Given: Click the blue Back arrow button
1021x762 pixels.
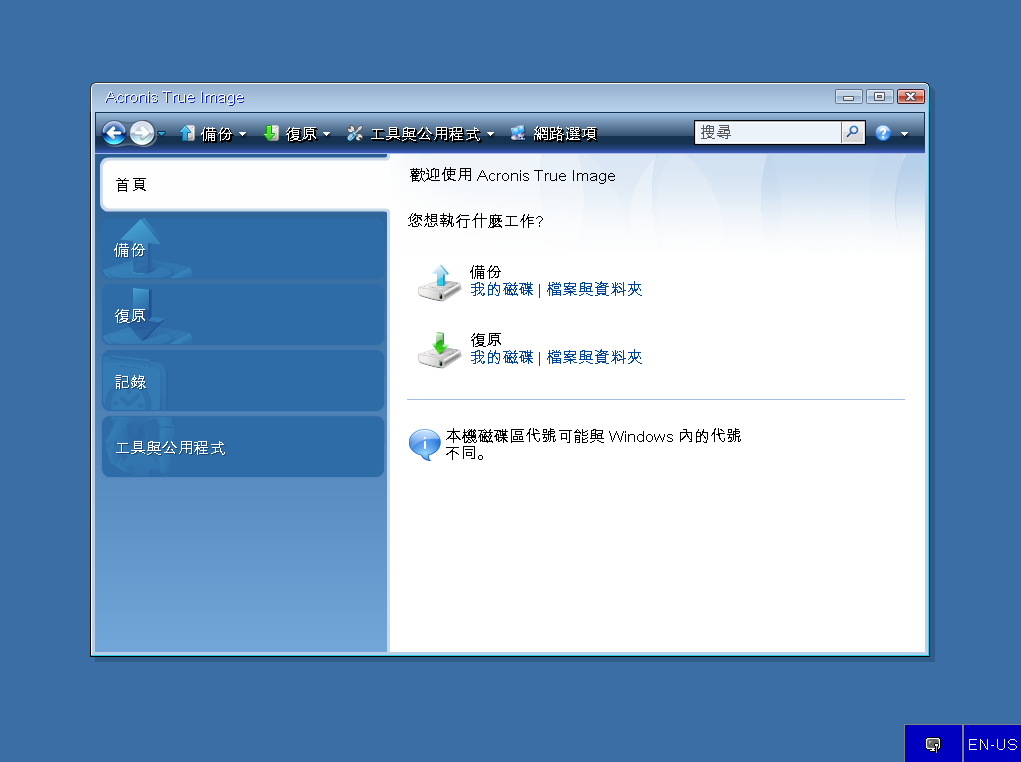Looking at the screenshot, I should pos(114,134).
